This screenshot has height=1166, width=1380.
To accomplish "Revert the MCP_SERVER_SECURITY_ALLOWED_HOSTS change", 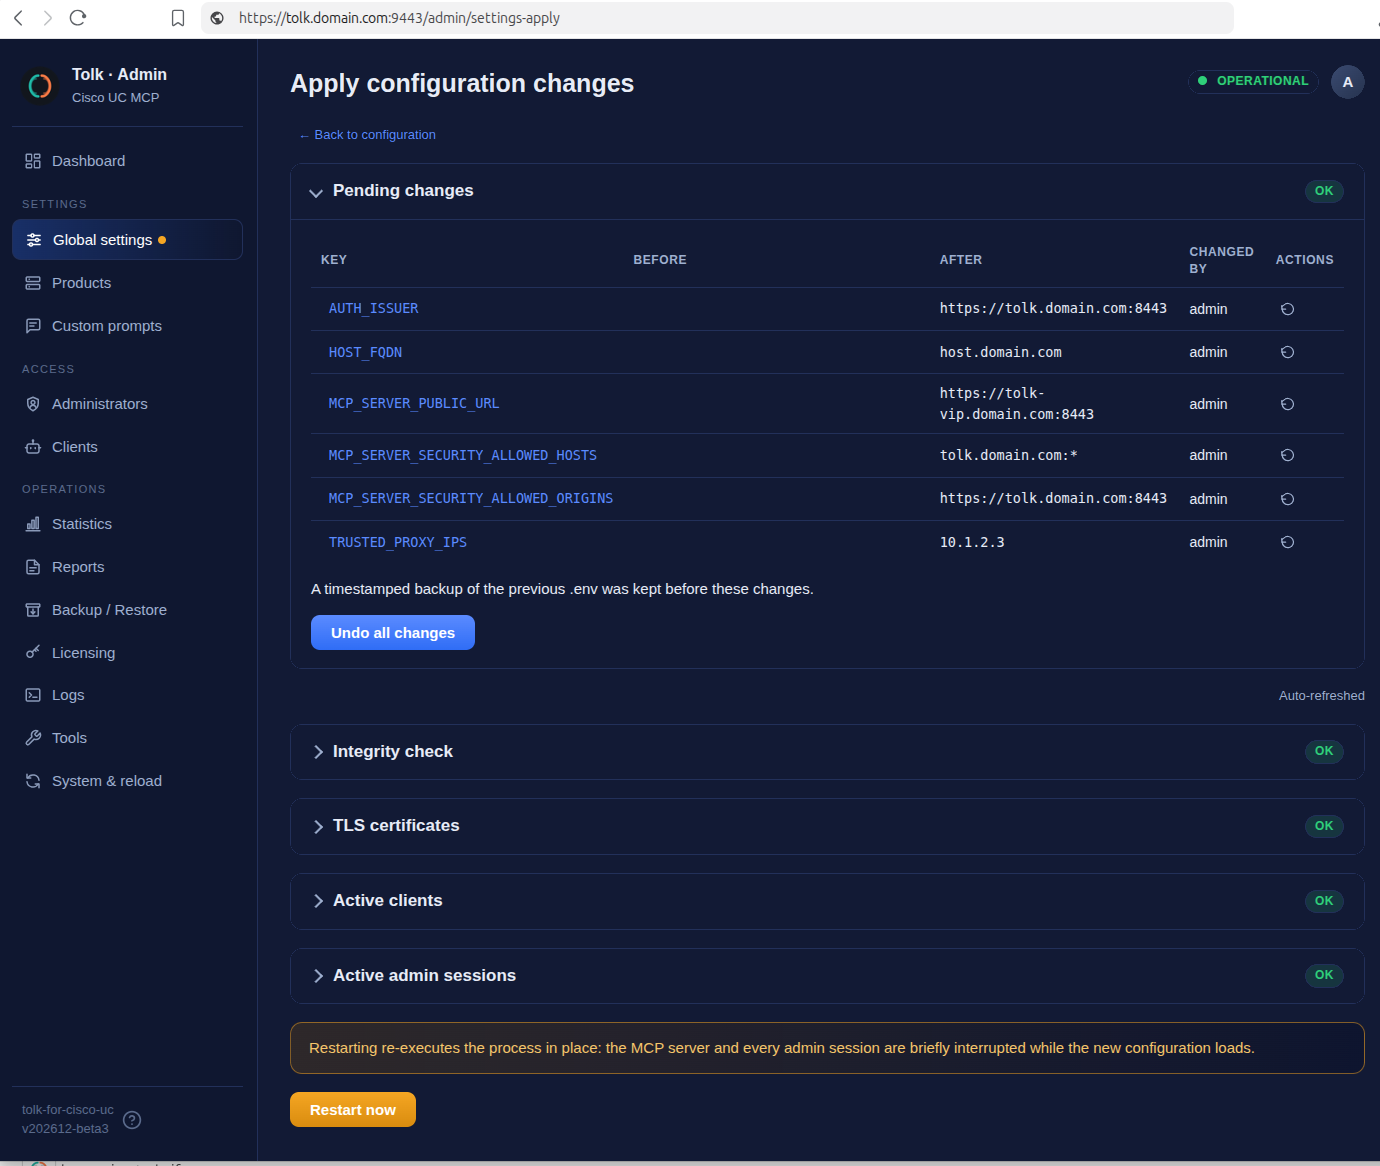I will click(1288, 455).
